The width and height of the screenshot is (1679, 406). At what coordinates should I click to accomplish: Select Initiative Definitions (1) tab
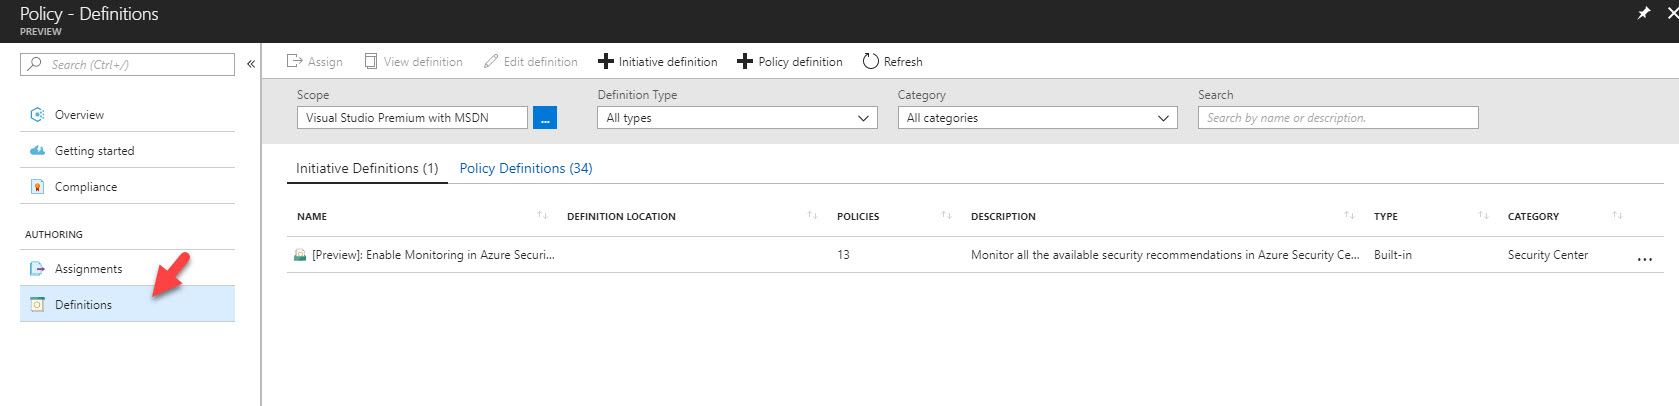tap(367, 168)
